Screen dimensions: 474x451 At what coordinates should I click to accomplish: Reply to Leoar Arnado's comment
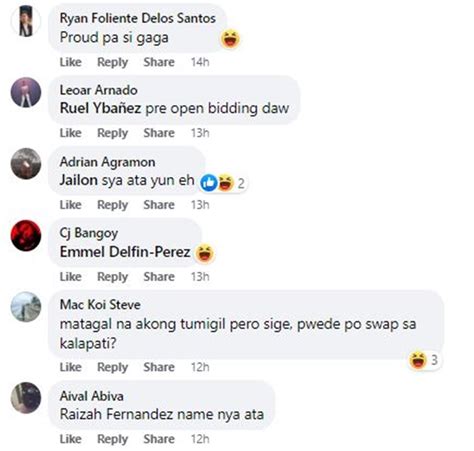point(113,133)
